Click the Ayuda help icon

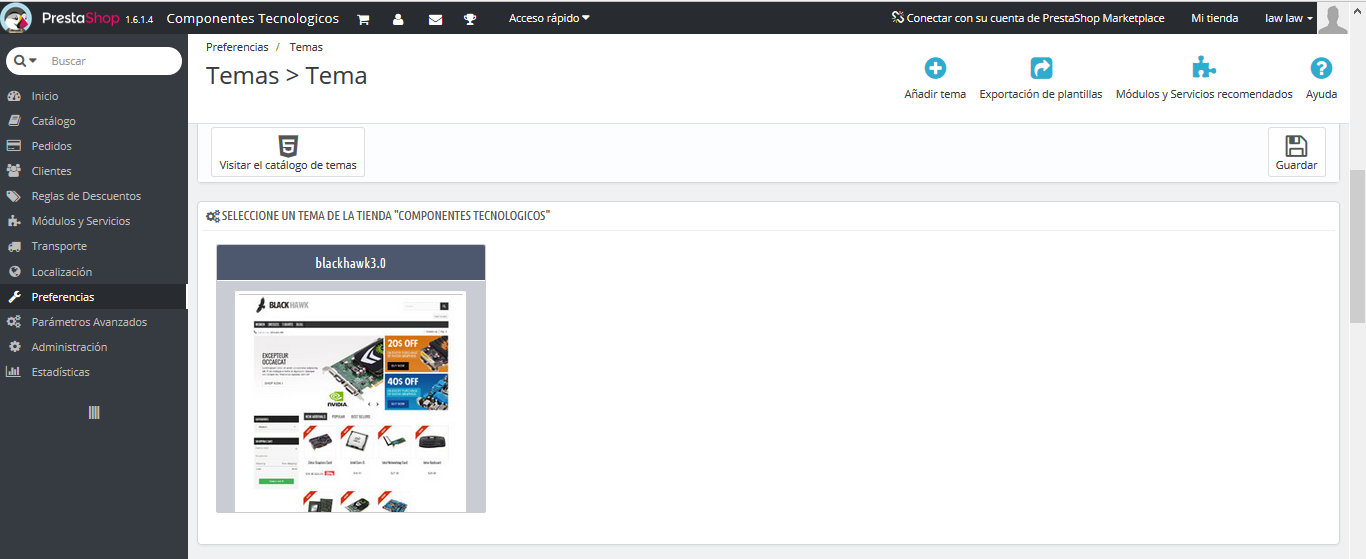tap(1321, 69)
